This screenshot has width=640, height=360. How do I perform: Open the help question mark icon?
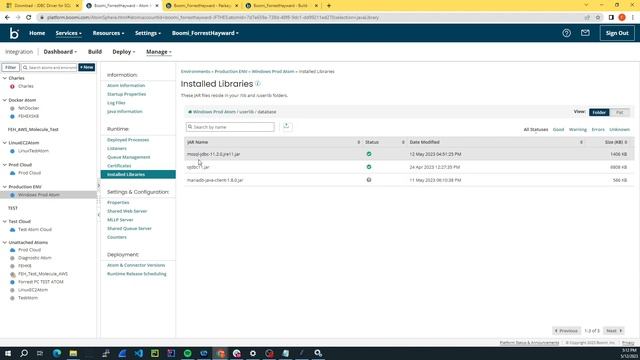click(566, 33)
